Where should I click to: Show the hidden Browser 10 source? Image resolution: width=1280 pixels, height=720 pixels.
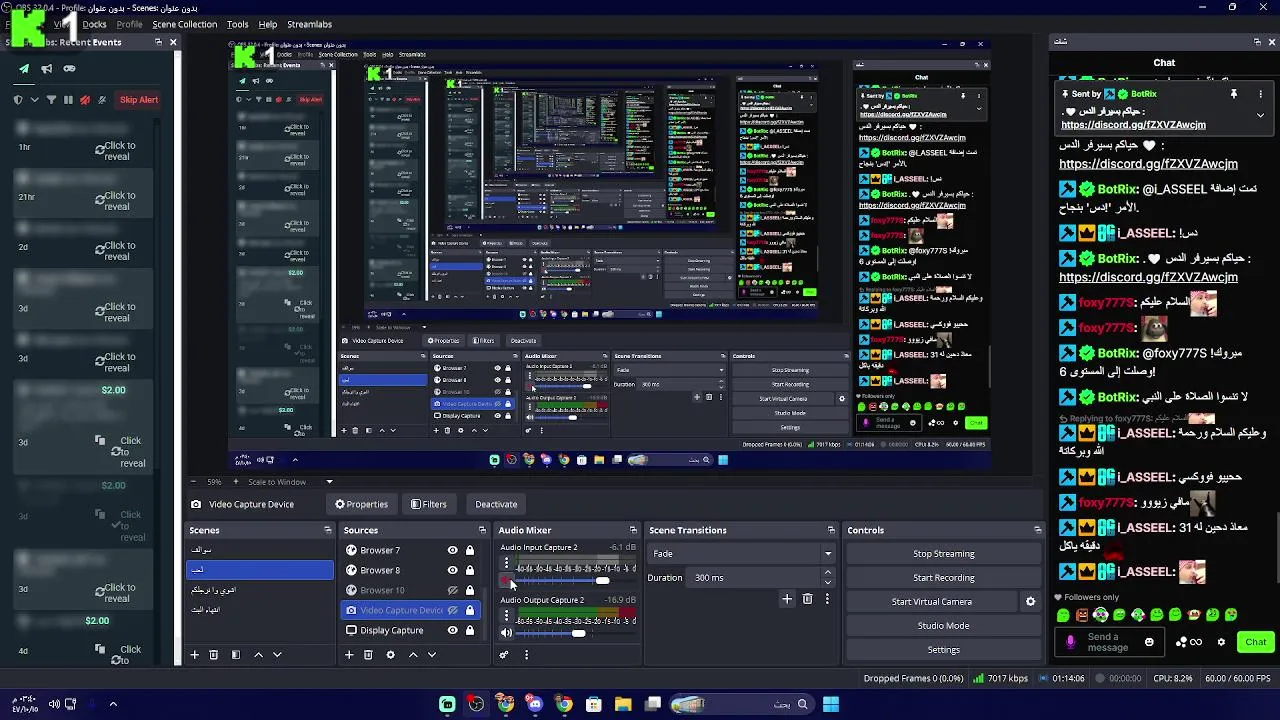[x=452, y=590]
